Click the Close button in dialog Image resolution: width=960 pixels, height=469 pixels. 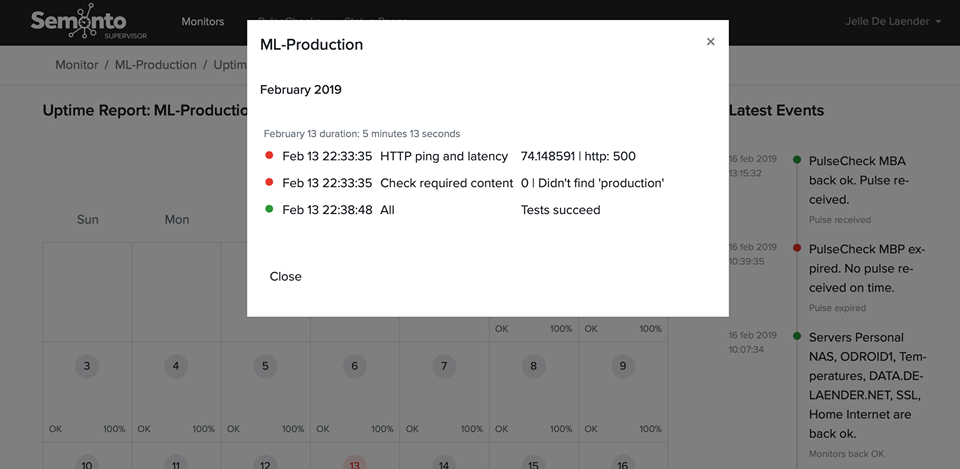click(285, 276)
